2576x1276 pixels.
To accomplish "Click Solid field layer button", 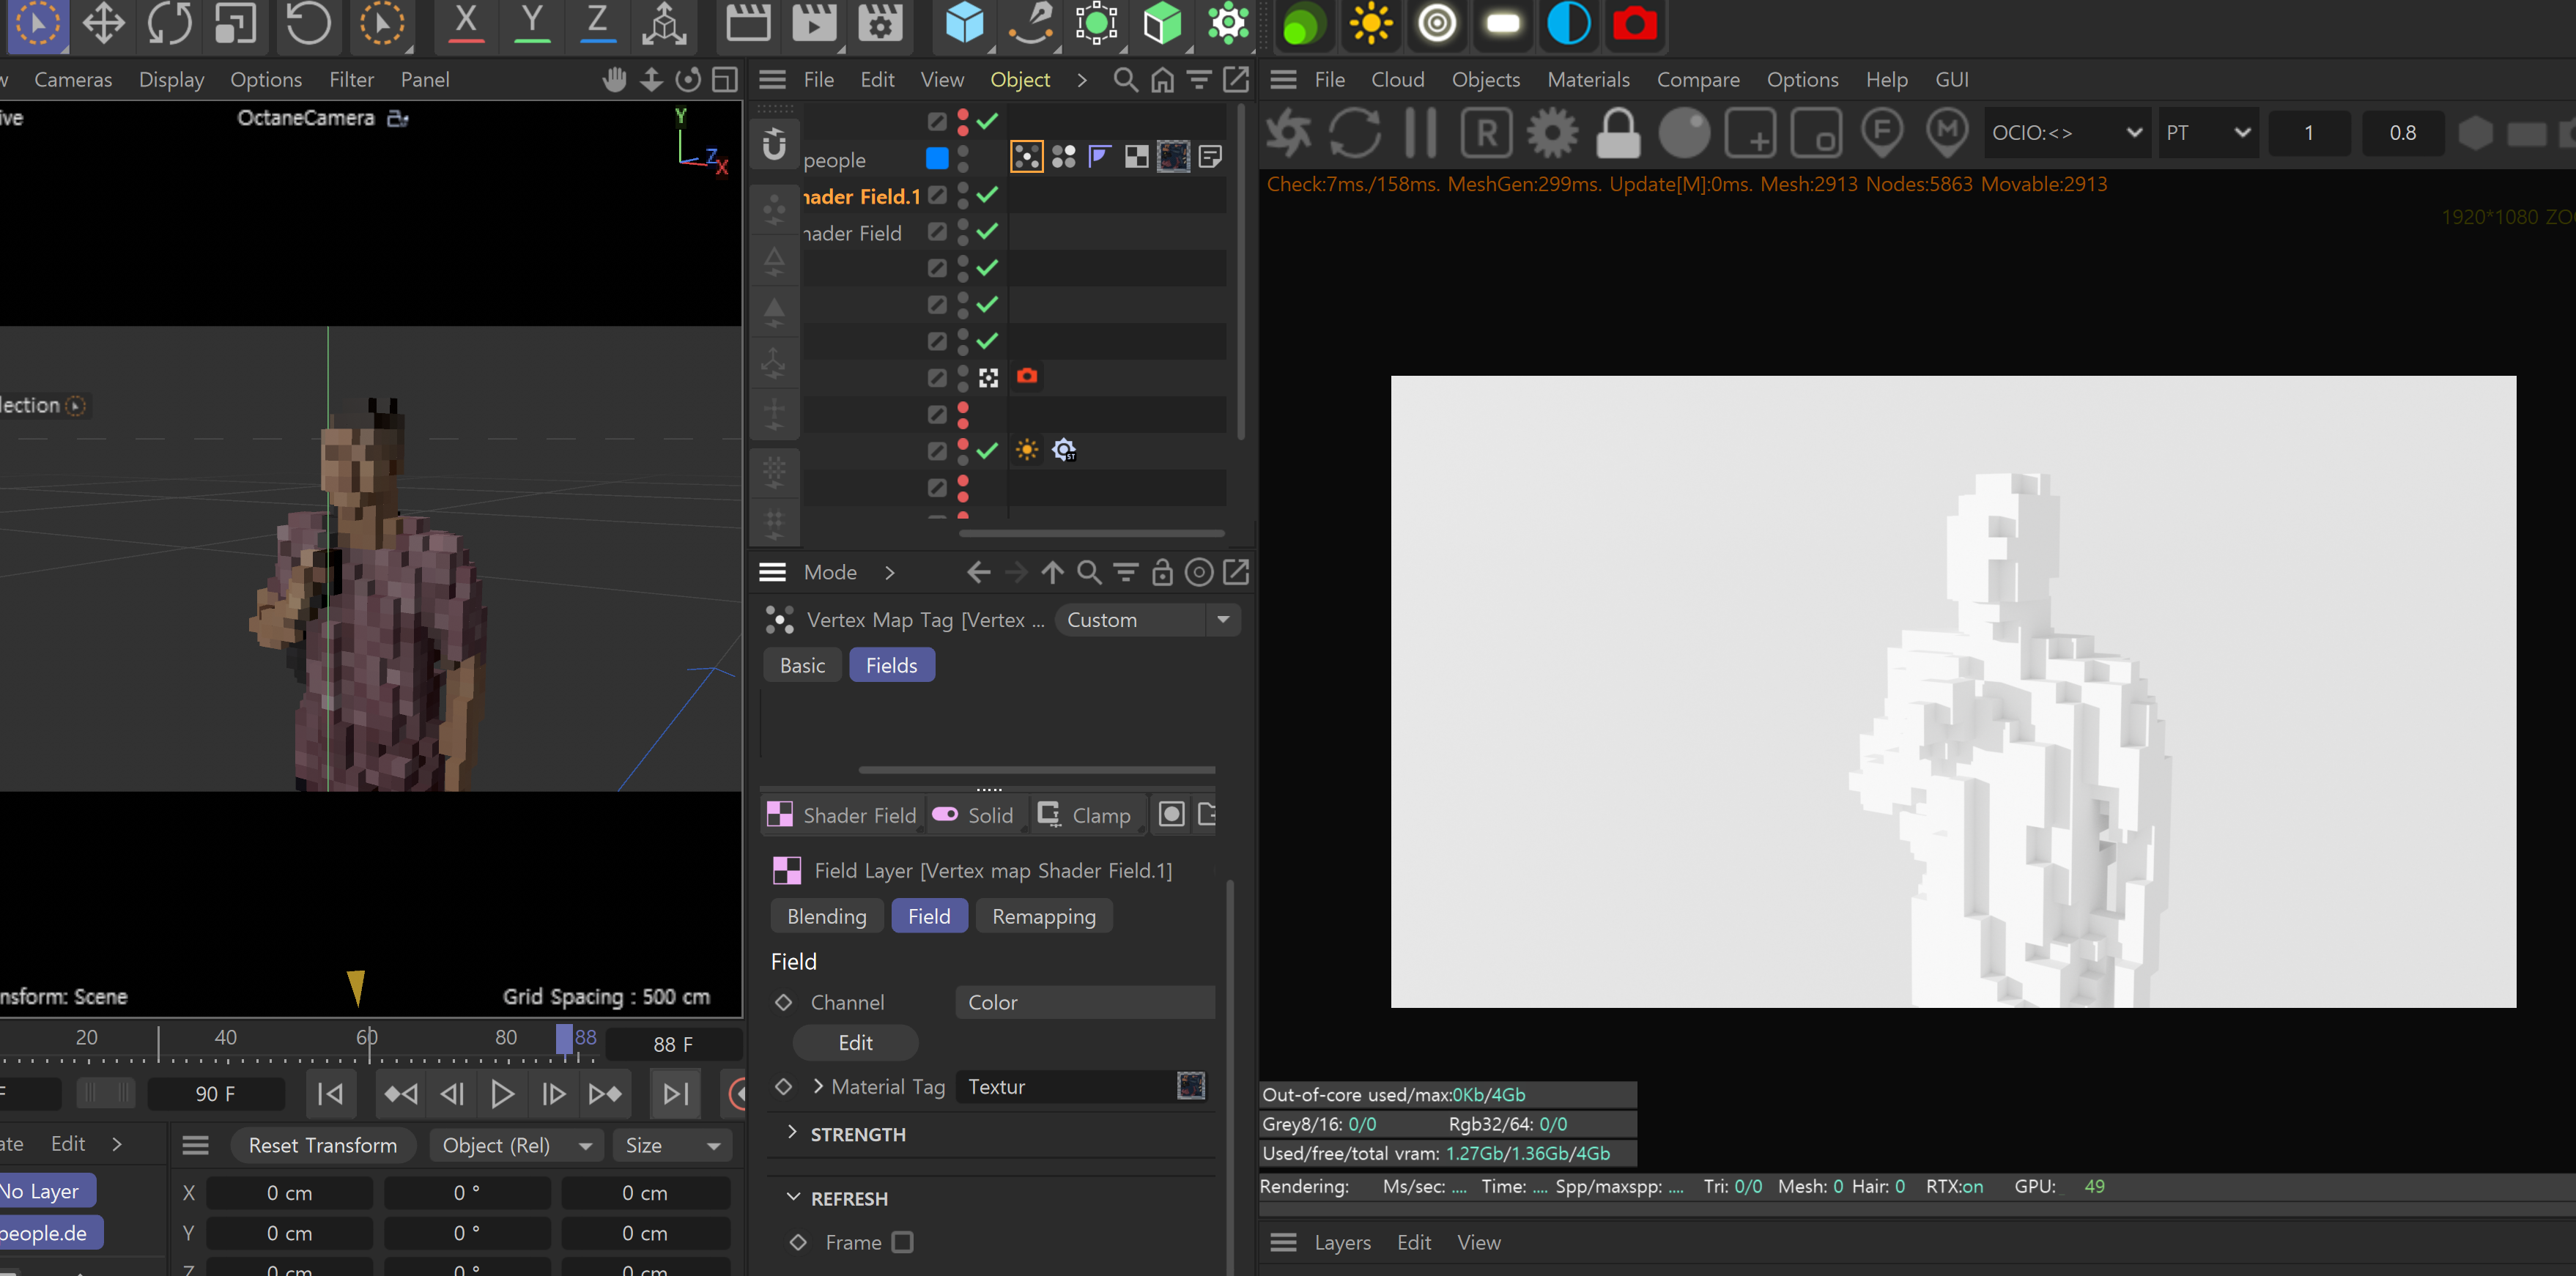I will pos(974,816).
